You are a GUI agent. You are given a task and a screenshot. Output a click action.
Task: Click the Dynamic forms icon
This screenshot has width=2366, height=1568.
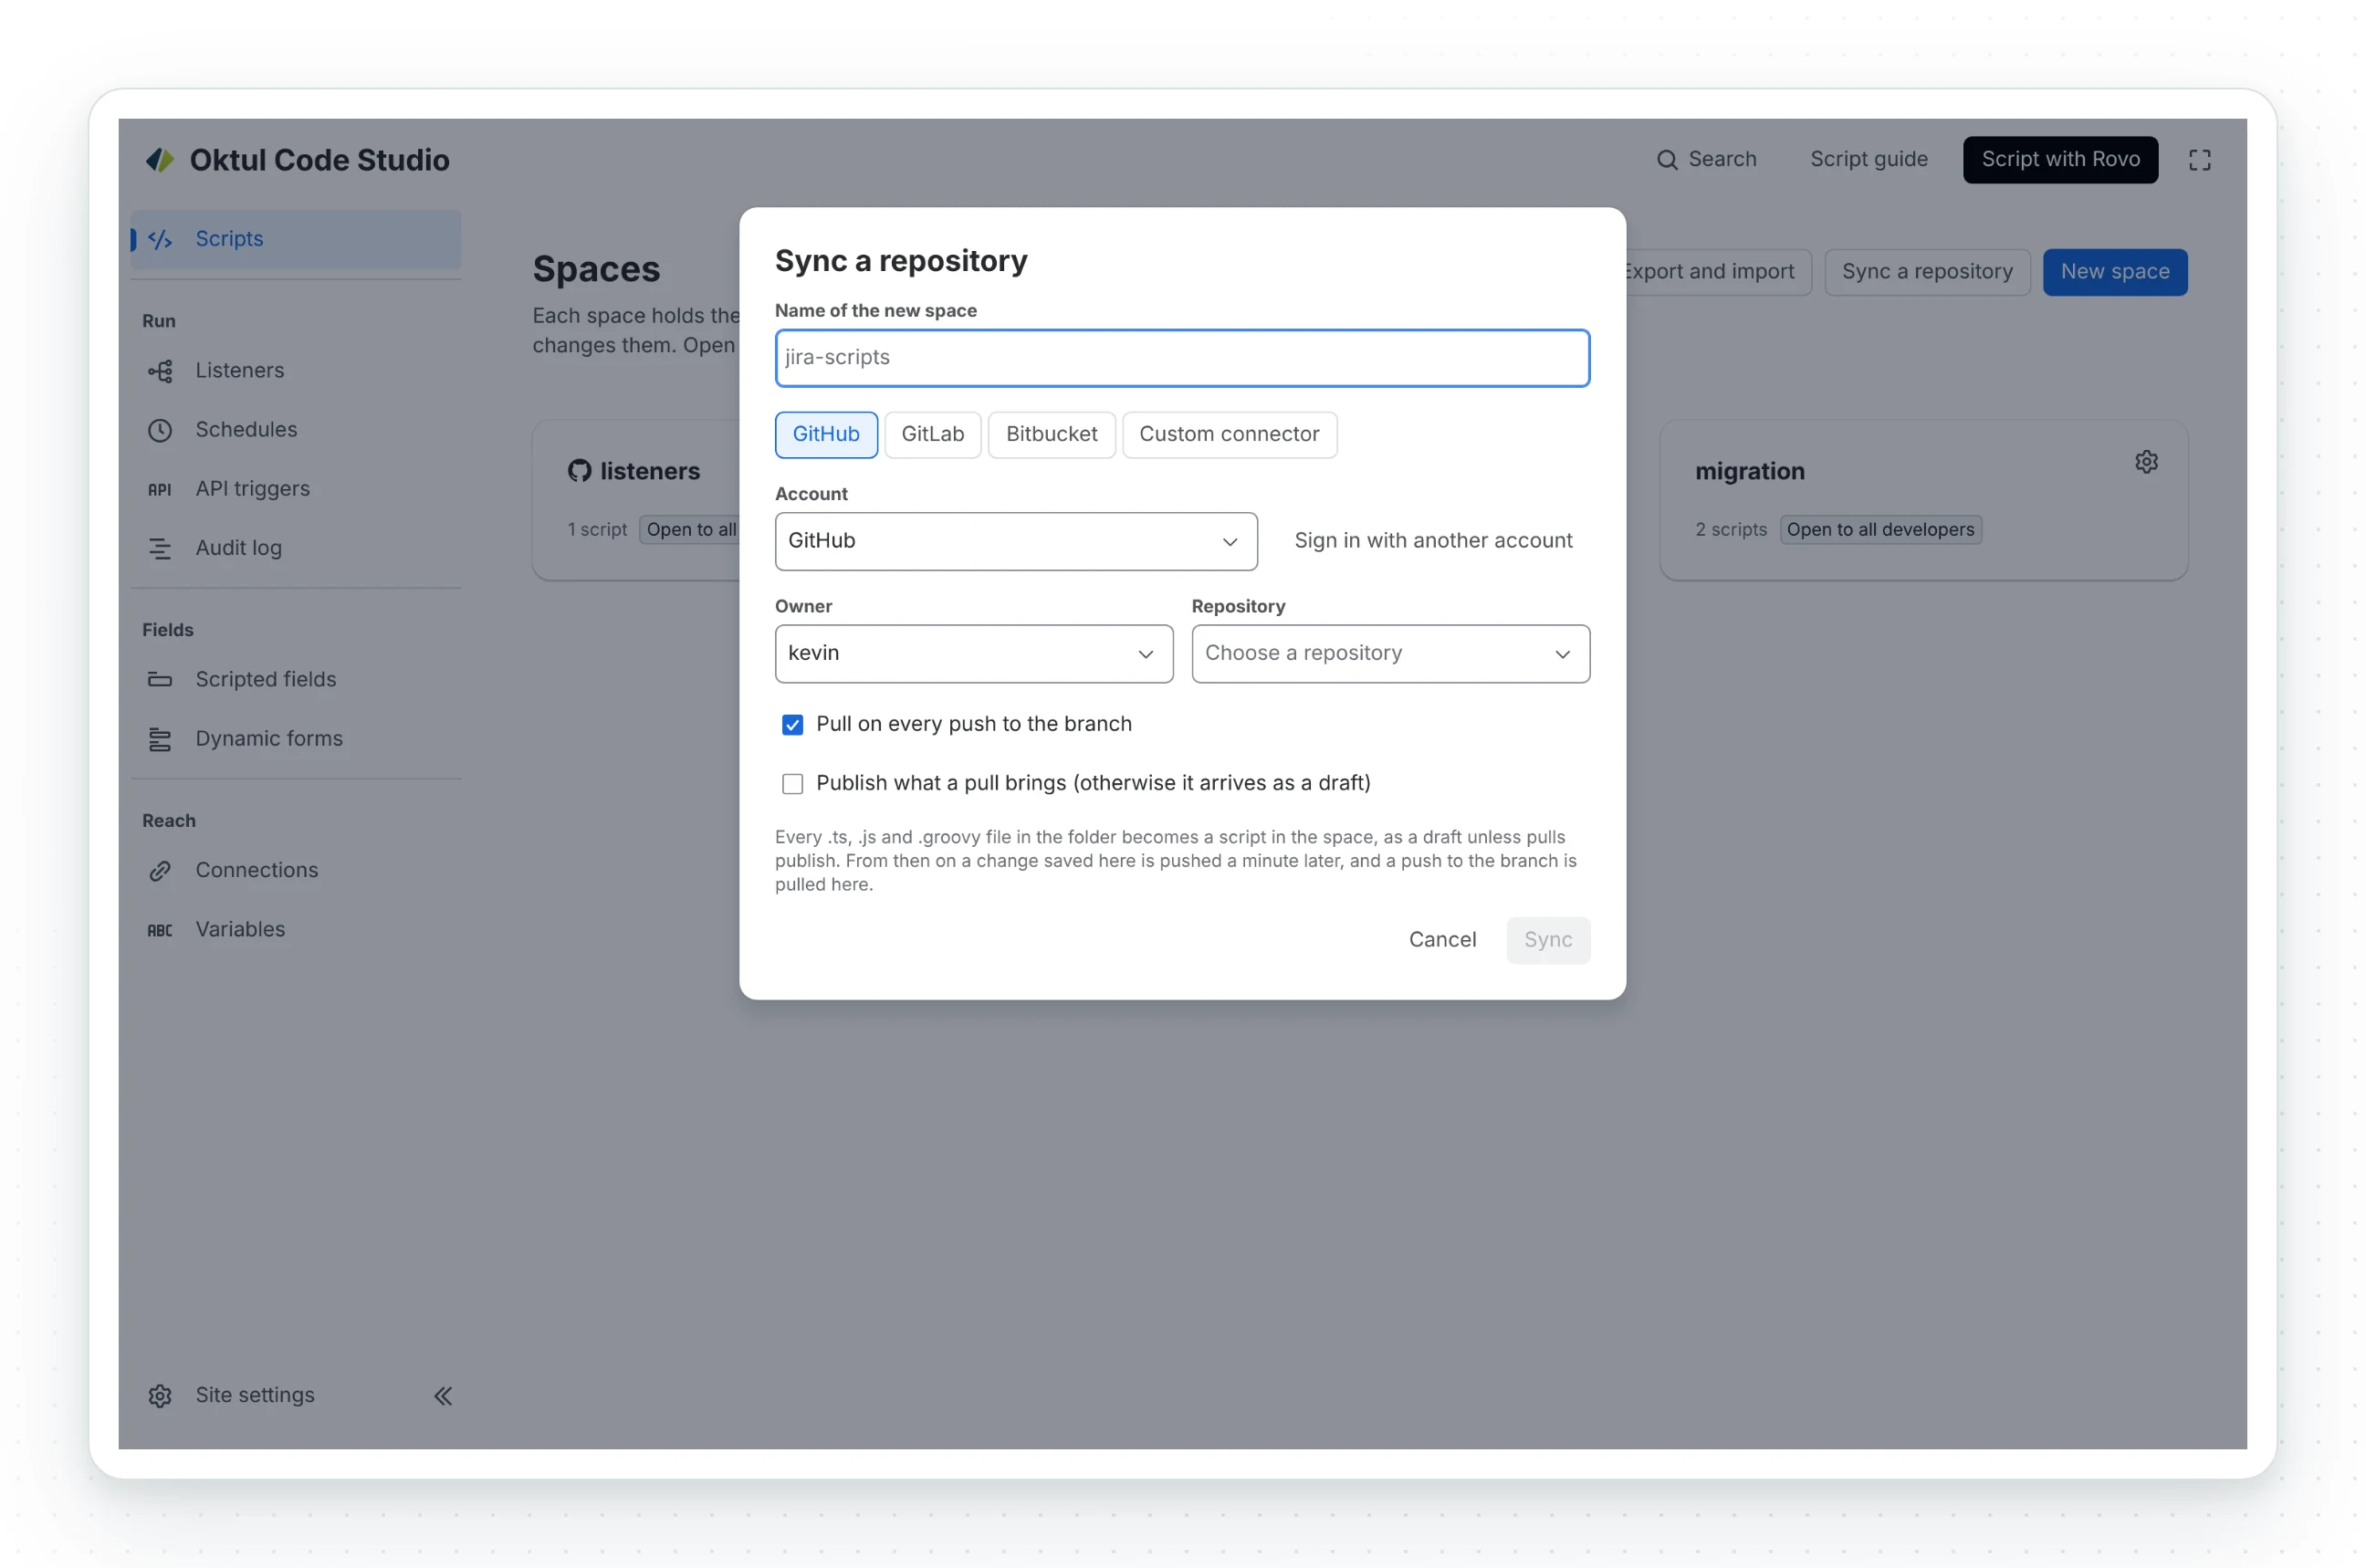[x=160, y=739]
